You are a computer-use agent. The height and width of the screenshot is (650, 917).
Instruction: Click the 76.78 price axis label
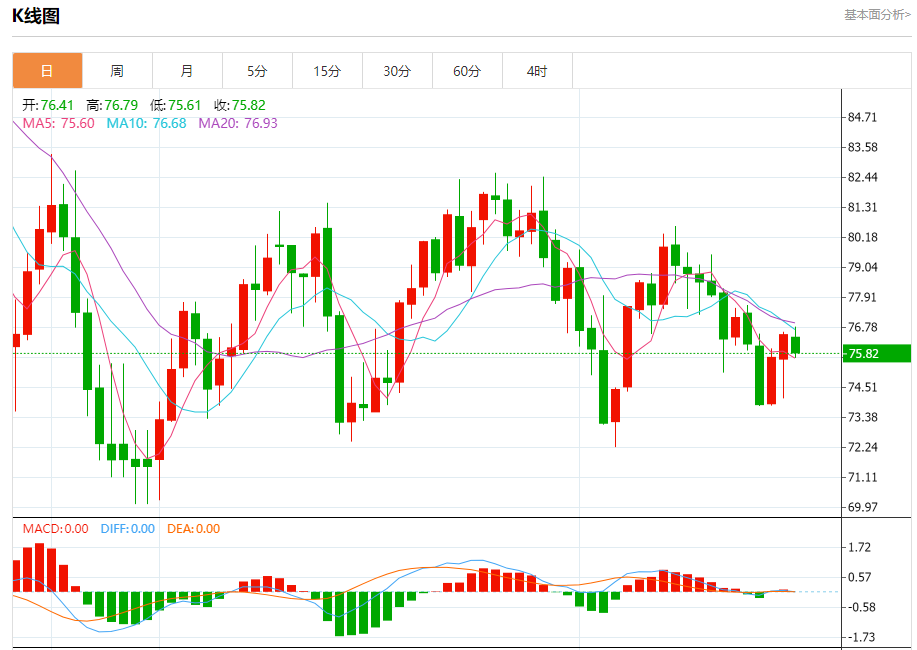[863, 327]
